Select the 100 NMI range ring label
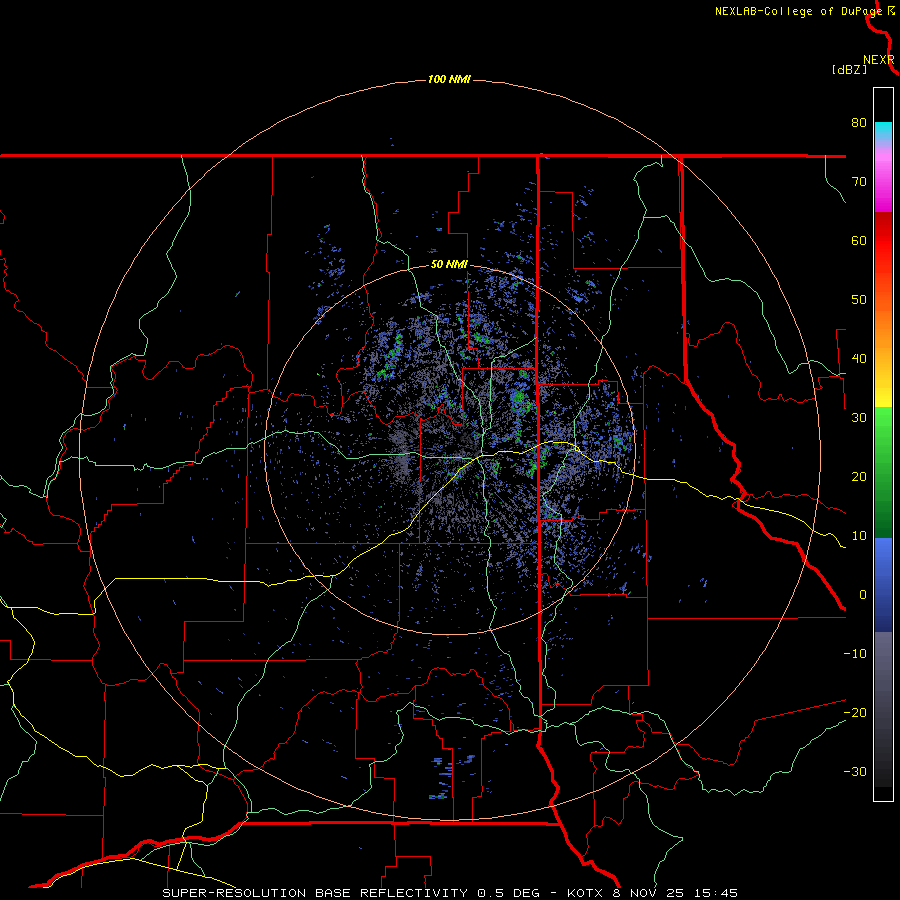The width and height of the screenshot is (900, 900). (x=449, y=79)
